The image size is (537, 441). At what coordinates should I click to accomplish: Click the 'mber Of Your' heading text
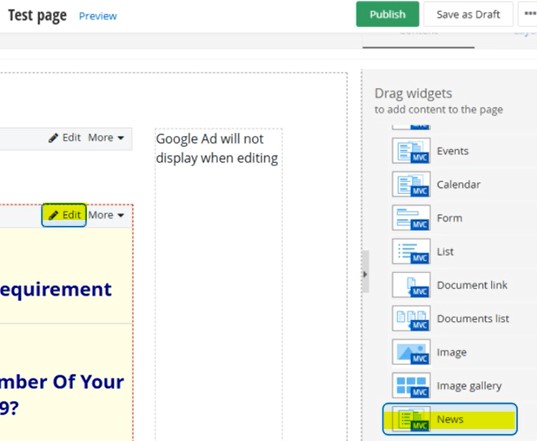click(62, 382)
